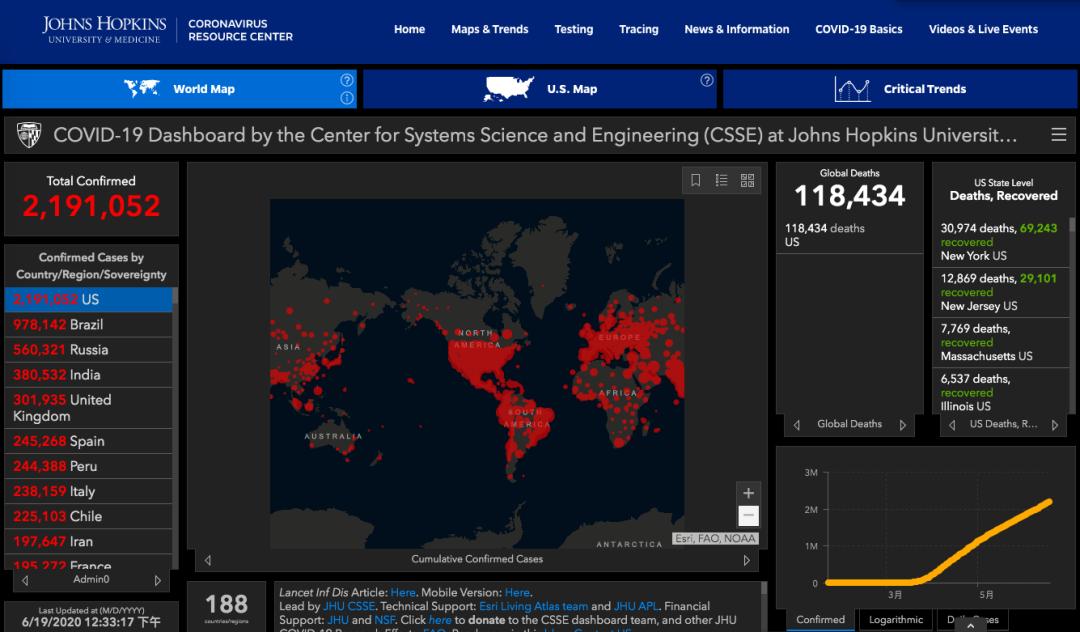Viewport: 1080px width, 632px height.
Task: Advance the Admin0 list with right arrow
Action: click(157, 580)
